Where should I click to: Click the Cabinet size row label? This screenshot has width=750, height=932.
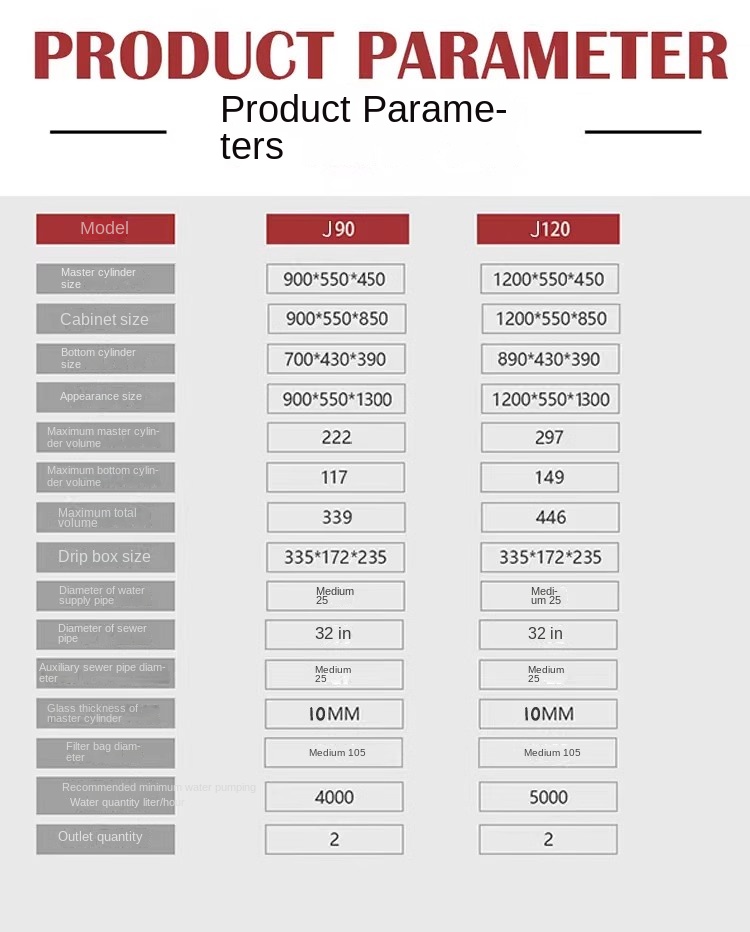[x=105, y=319]
